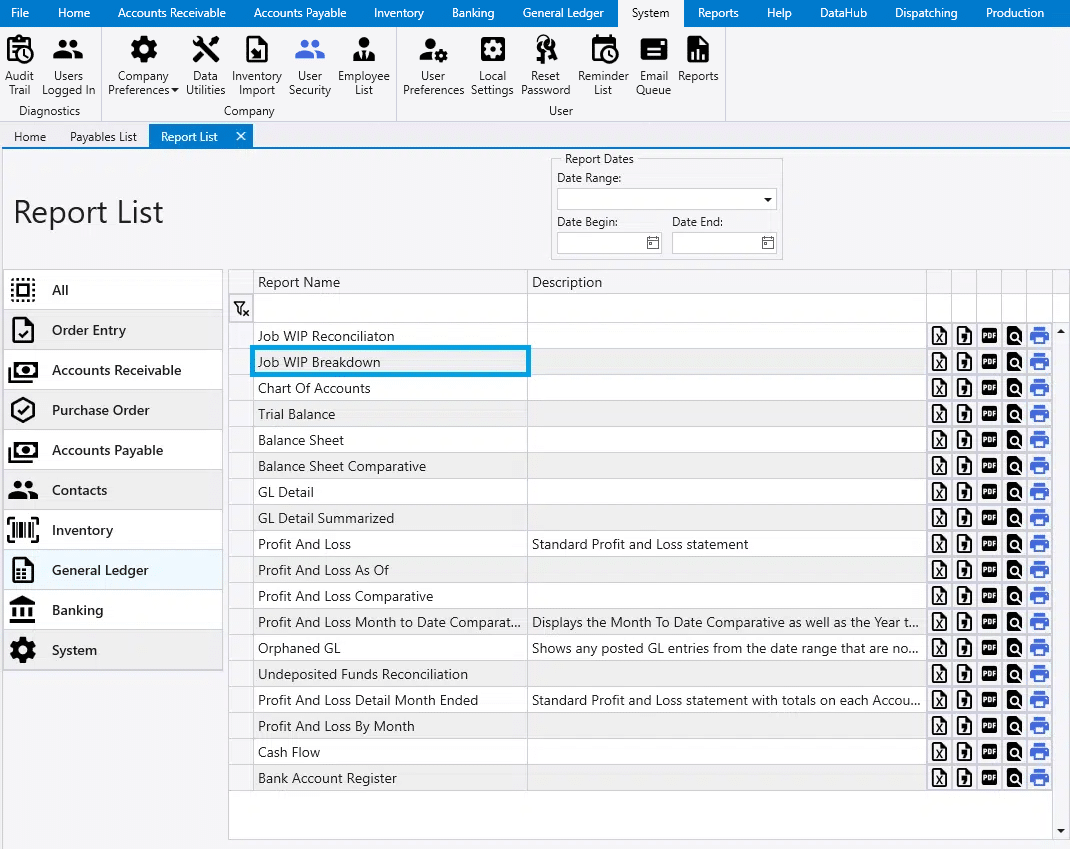Open the User Security settings
1070x849 pixels.
(x=310, y=66)
